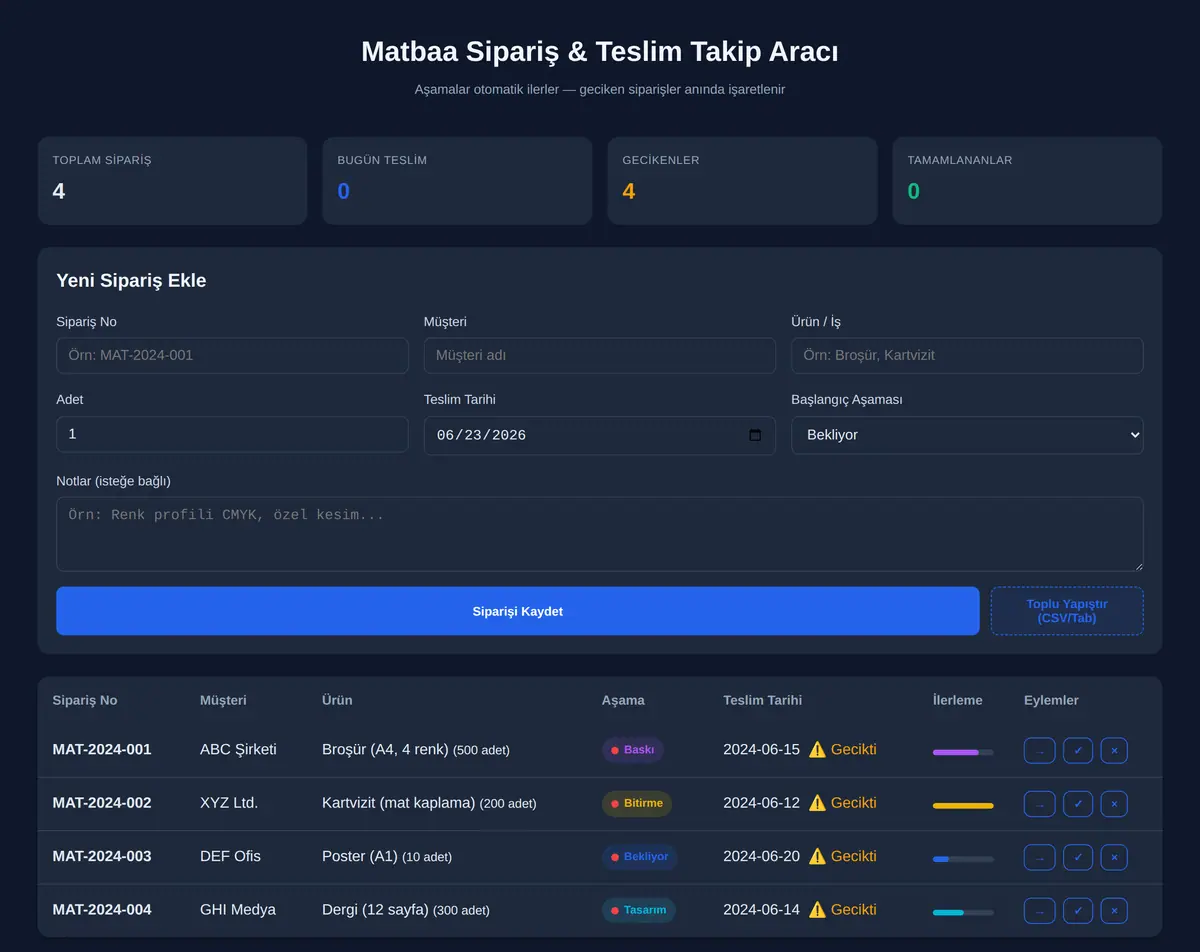The image size is (1200, 952).
Task: Click the Tamamlananlar stat card
Action: pyautogui.click(x=1027, y=181)
